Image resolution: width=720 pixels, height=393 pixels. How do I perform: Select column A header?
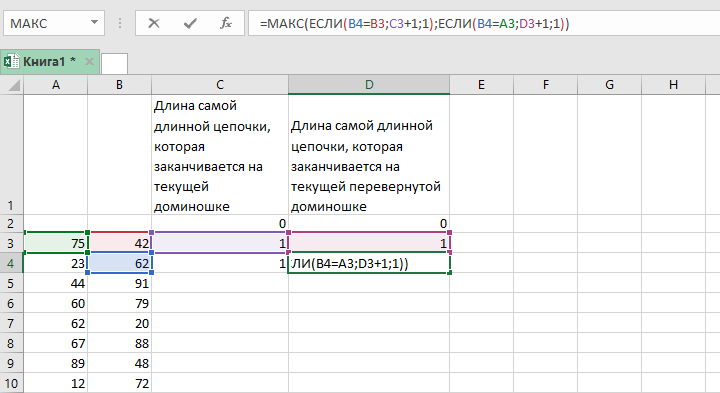(56, 84)
